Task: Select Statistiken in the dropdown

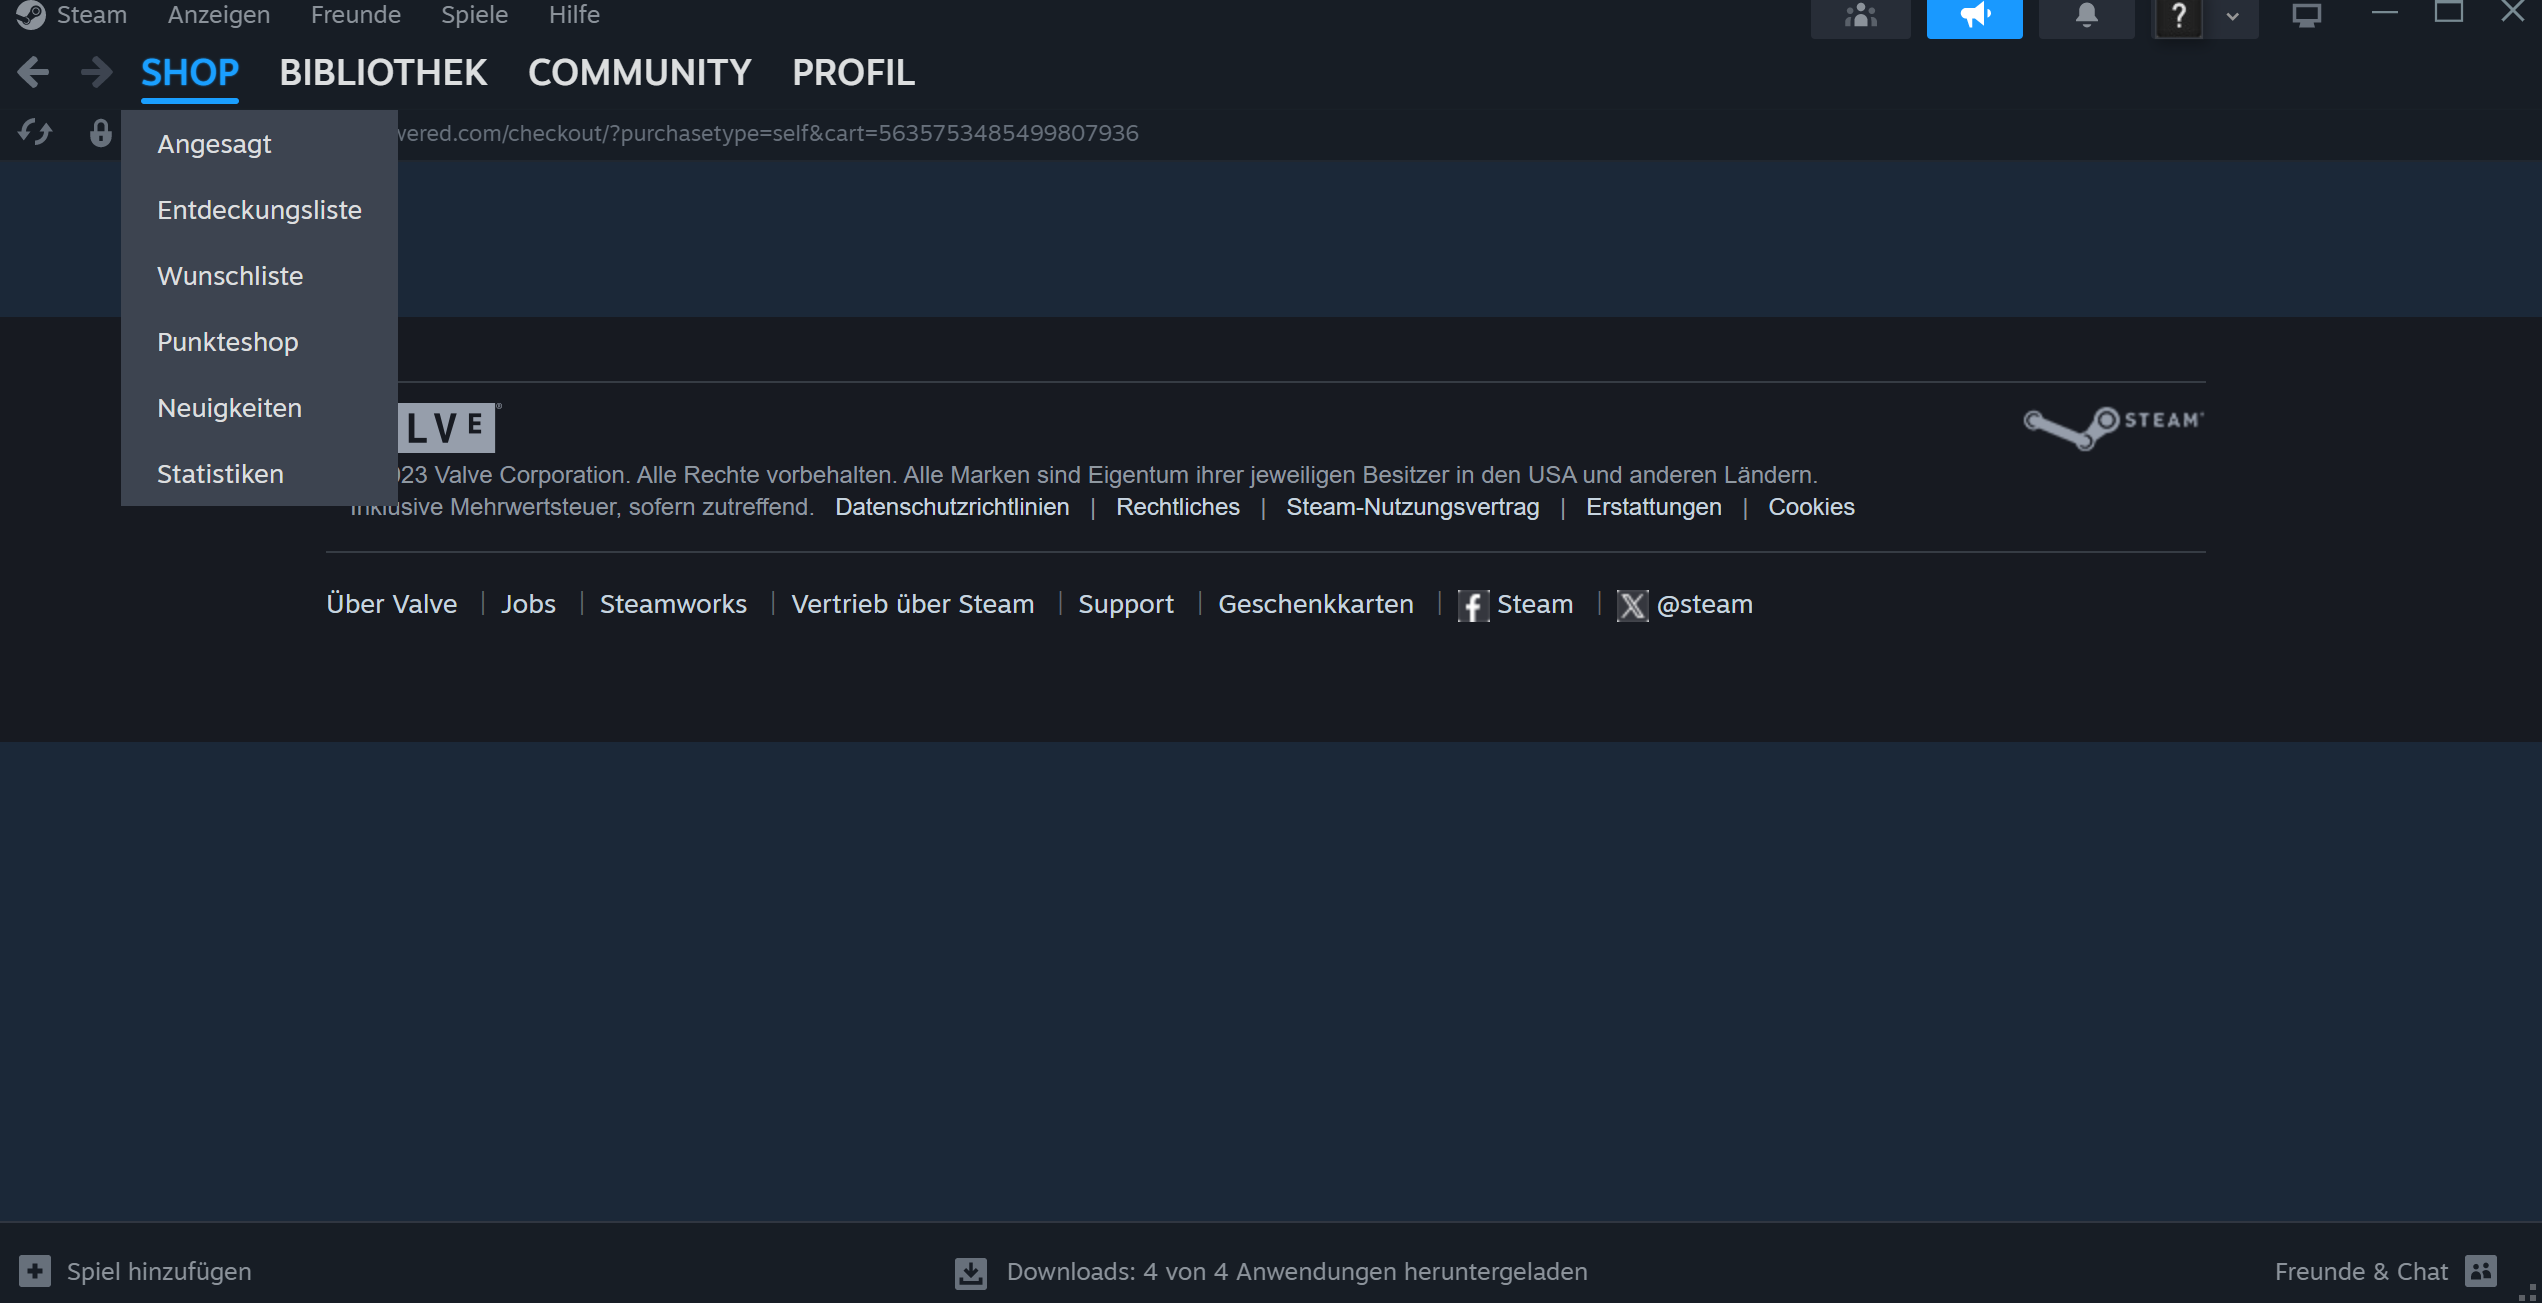Action: click(219, 473)
